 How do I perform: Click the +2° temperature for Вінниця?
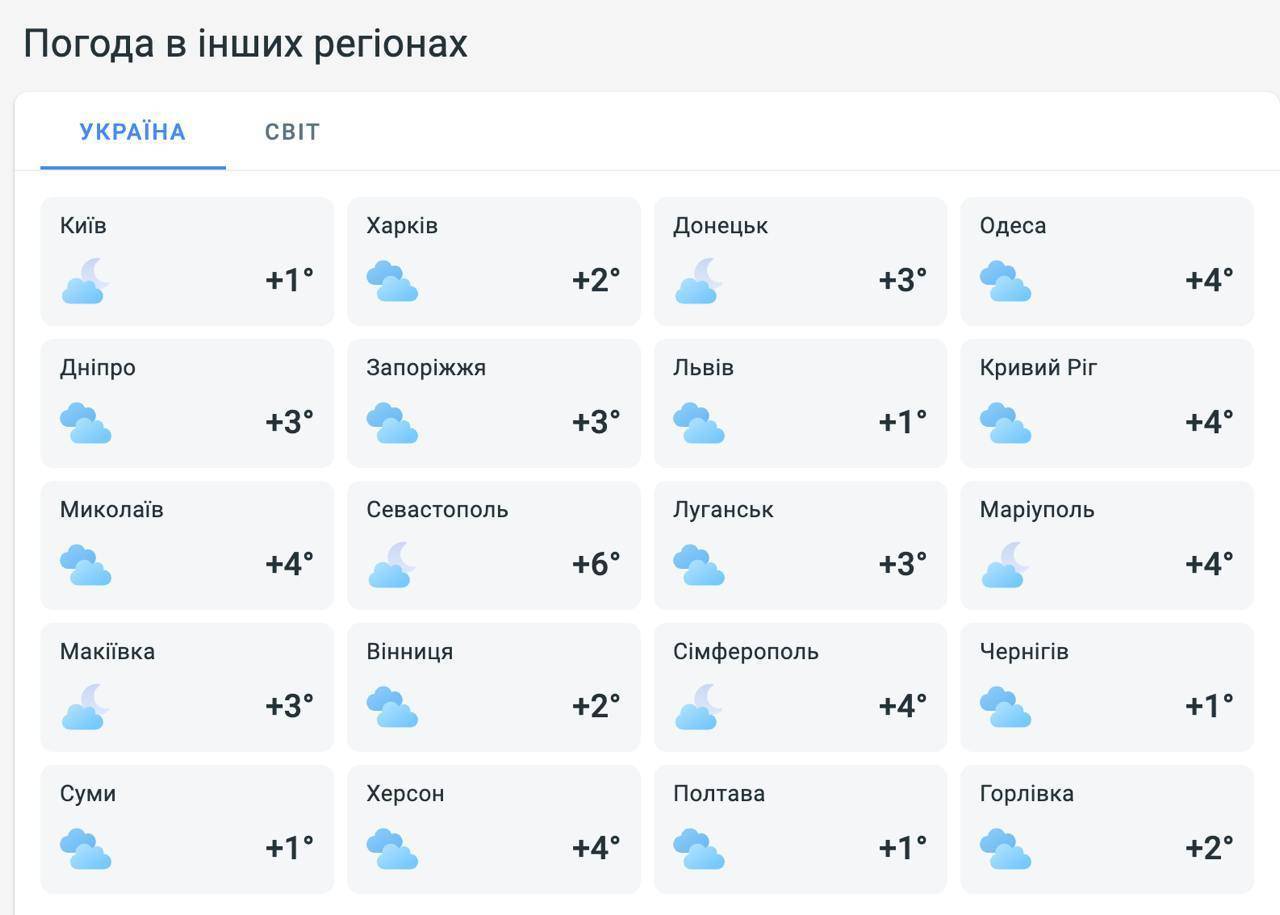coord(596,706)
